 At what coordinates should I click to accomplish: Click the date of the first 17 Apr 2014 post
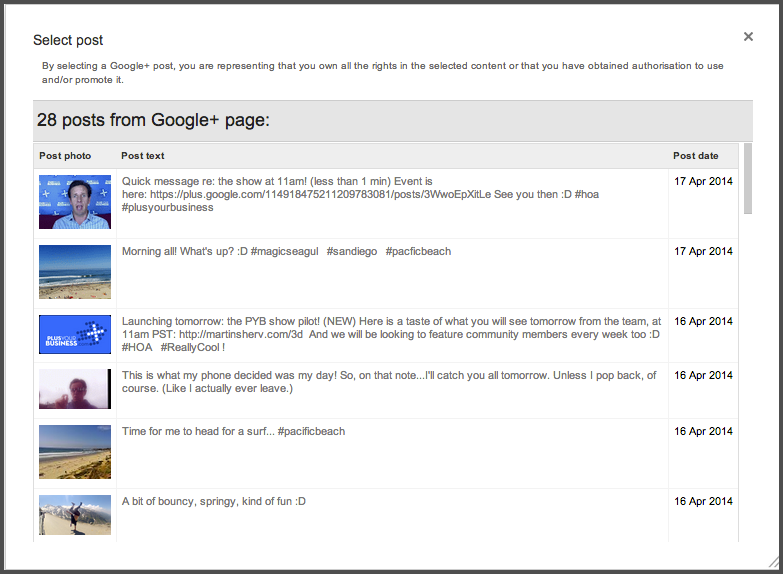coord(703,181)
